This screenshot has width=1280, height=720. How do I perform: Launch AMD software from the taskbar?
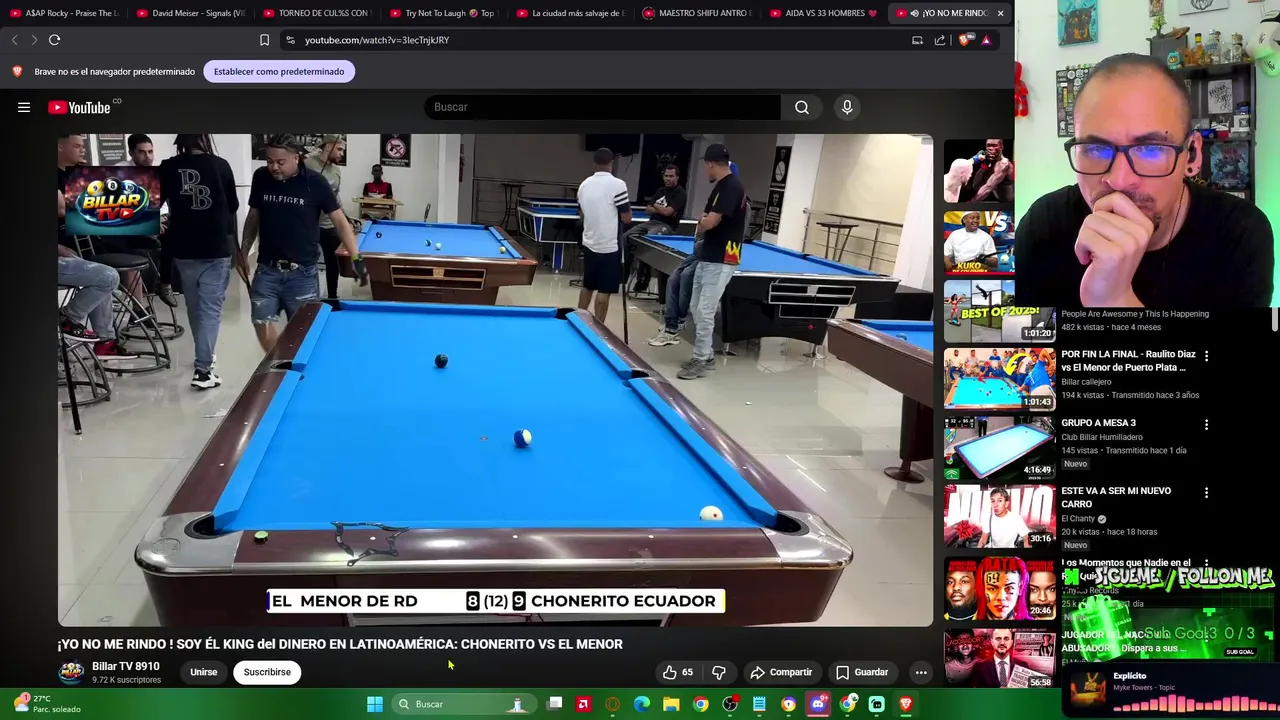(584, 704)
